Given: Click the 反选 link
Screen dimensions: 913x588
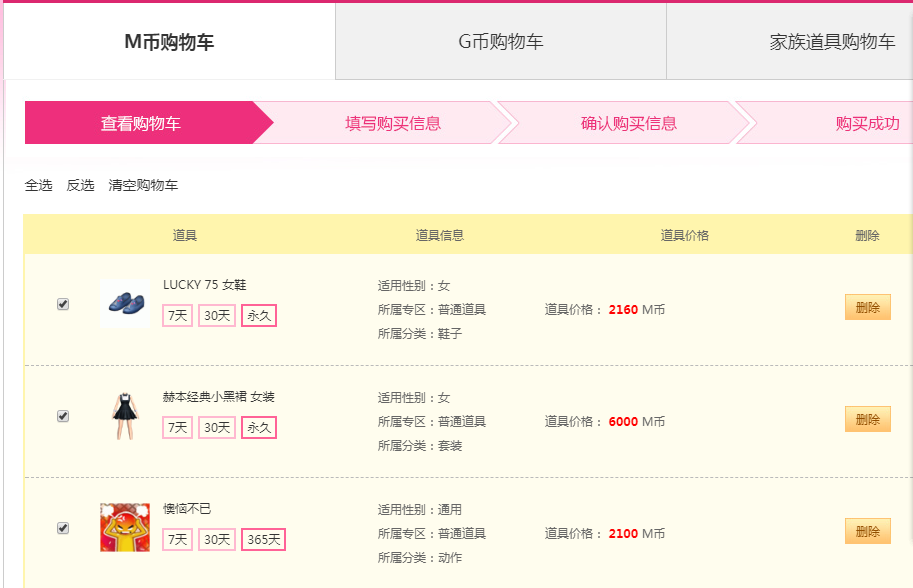Looking at the screenshot, I should pyautogui.click(x=80, y=185).
